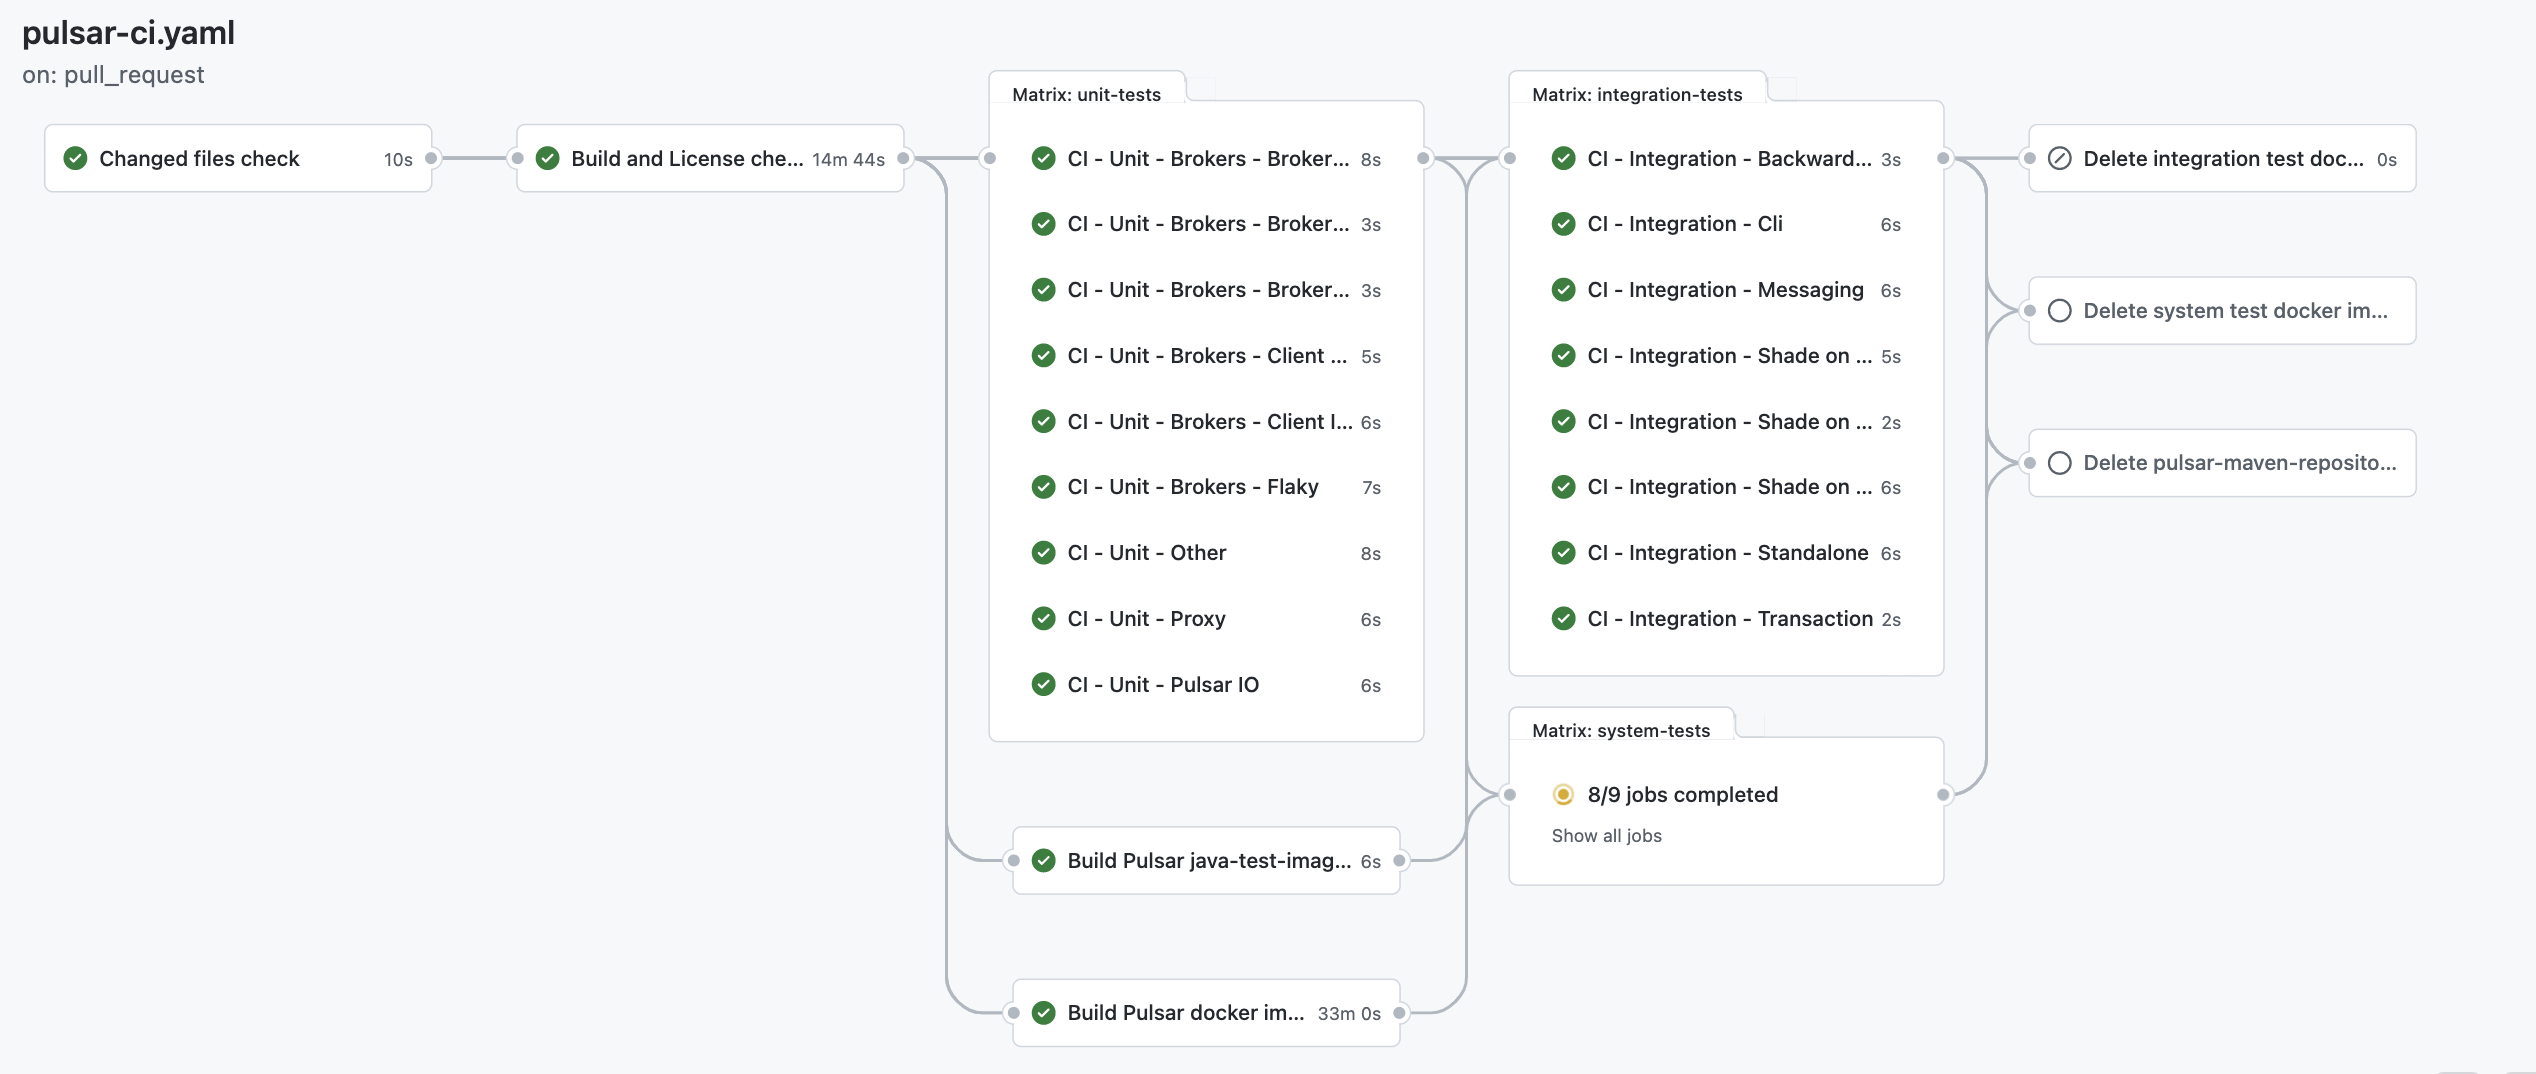
Task: Click the 33m 0s duration text
Action: (x=1349, y=1014)
